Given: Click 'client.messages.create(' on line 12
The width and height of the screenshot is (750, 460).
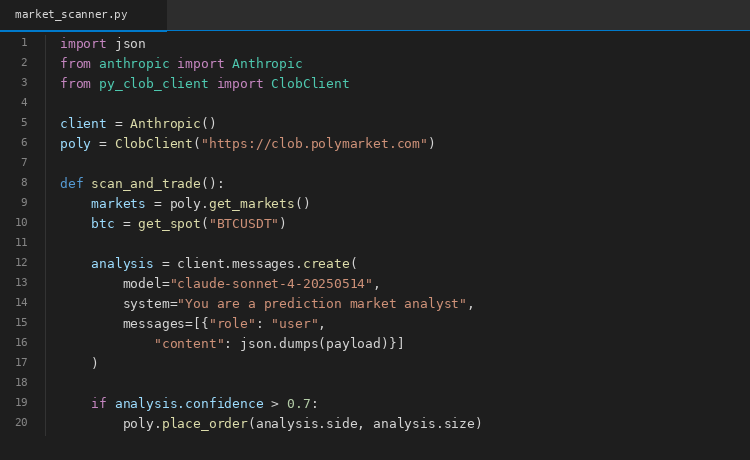Looking at the screenshot, I should (x=267, y=263).
